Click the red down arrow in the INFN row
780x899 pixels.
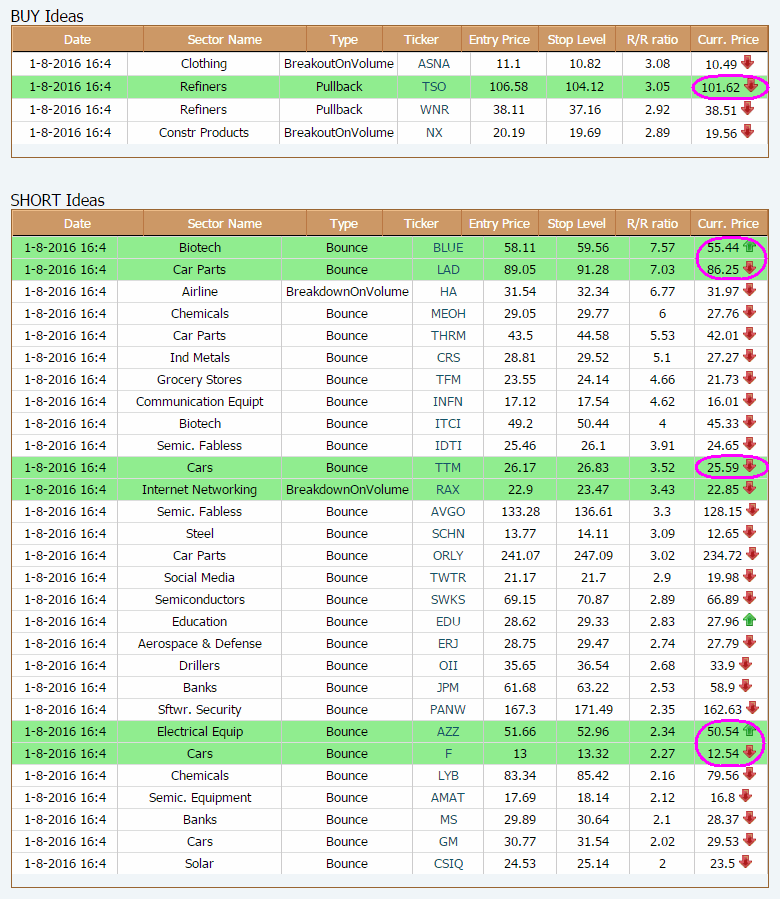pyautogui.click(x=749, y=400)
